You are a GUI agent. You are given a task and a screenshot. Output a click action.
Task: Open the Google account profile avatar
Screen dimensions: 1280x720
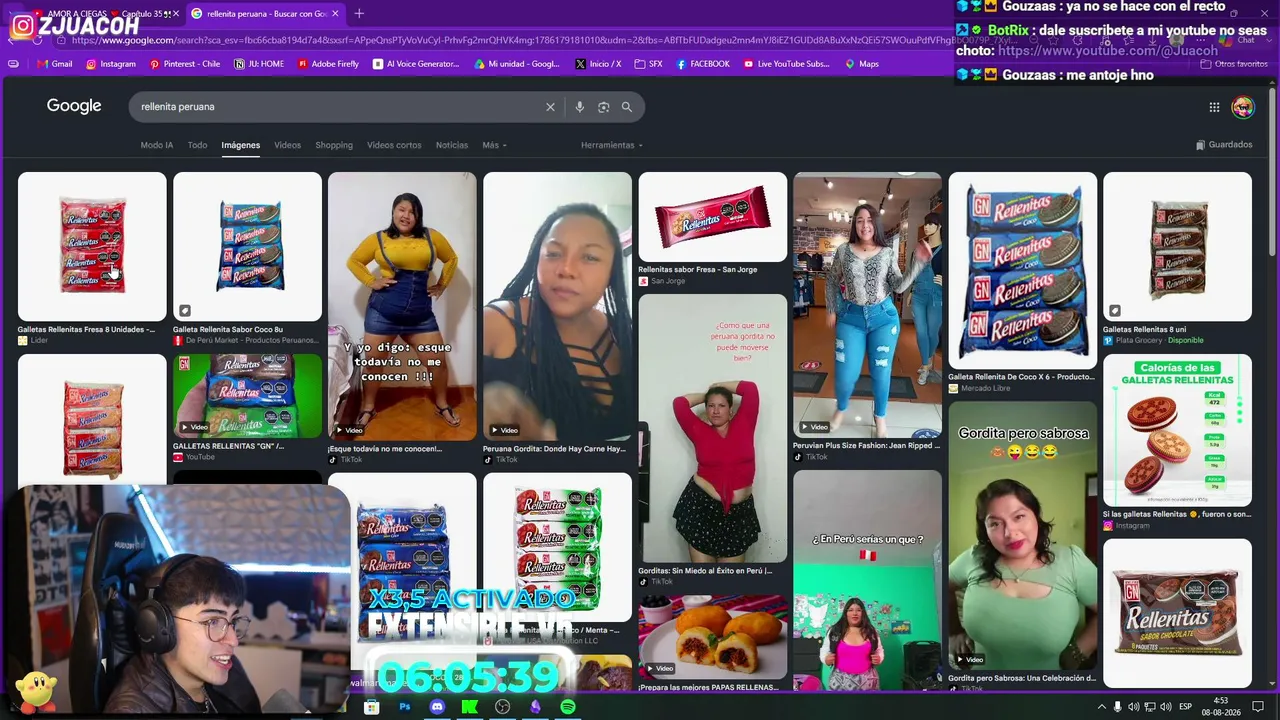[x=1243, y=107]
